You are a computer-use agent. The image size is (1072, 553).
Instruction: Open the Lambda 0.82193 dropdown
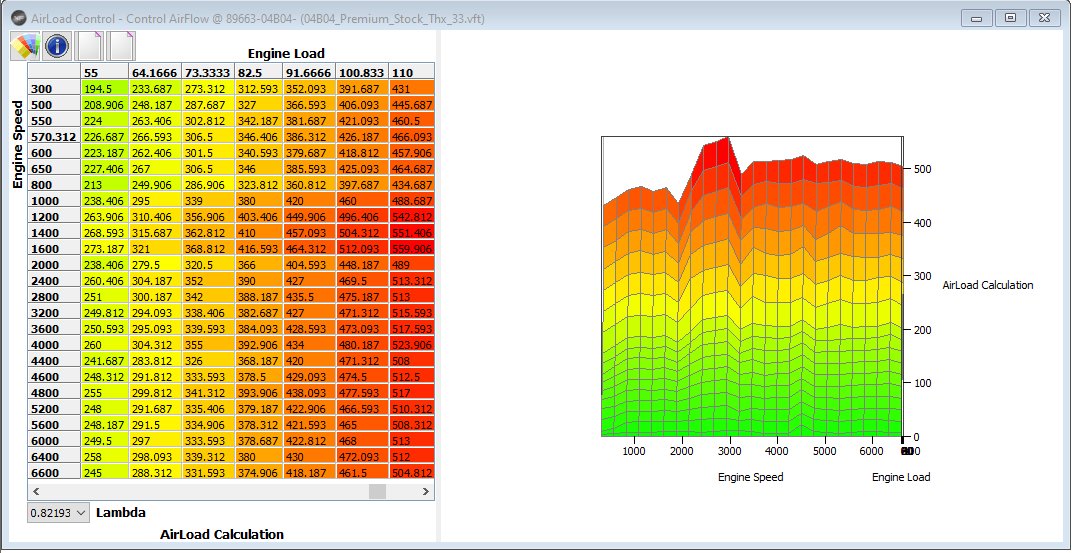[58, 513]
